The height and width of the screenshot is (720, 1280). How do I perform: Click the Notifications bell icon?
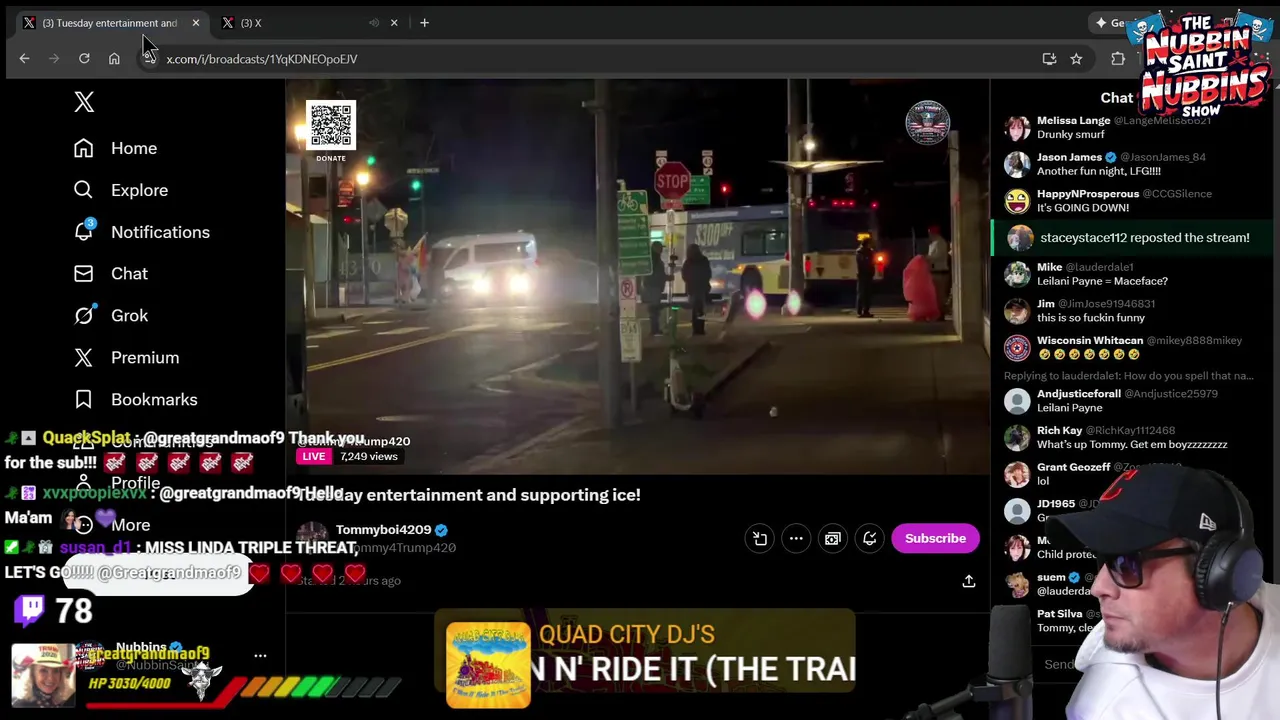84,232
